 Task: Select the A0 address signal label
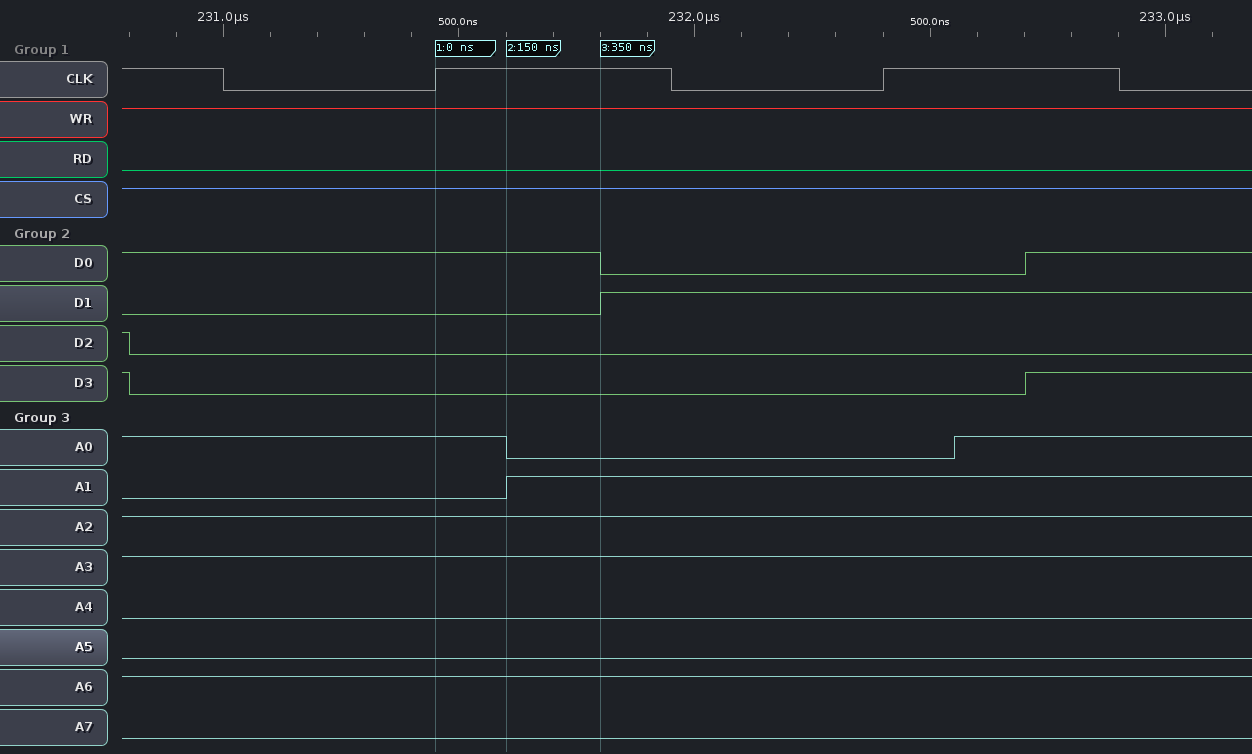coord(53,447)
